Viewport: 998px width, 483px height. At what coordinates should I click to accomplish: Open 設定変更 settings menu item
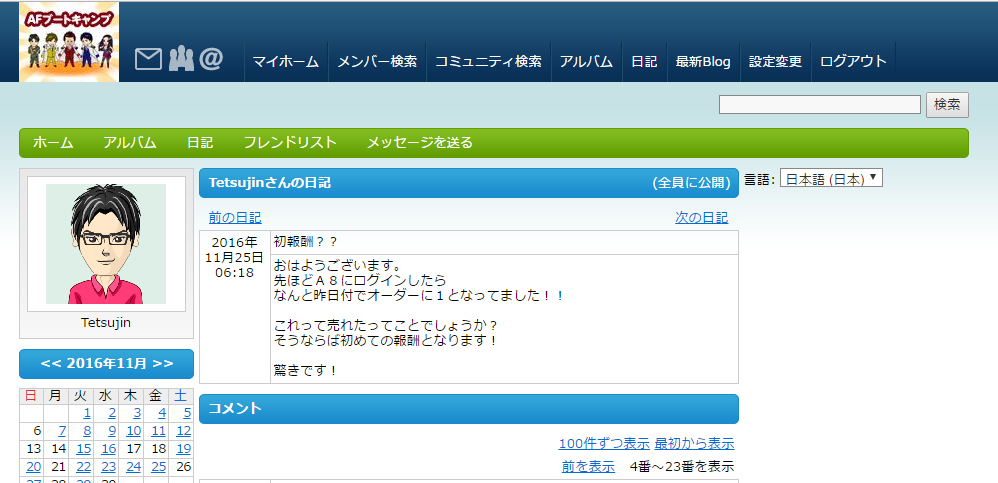pos(775,61)
